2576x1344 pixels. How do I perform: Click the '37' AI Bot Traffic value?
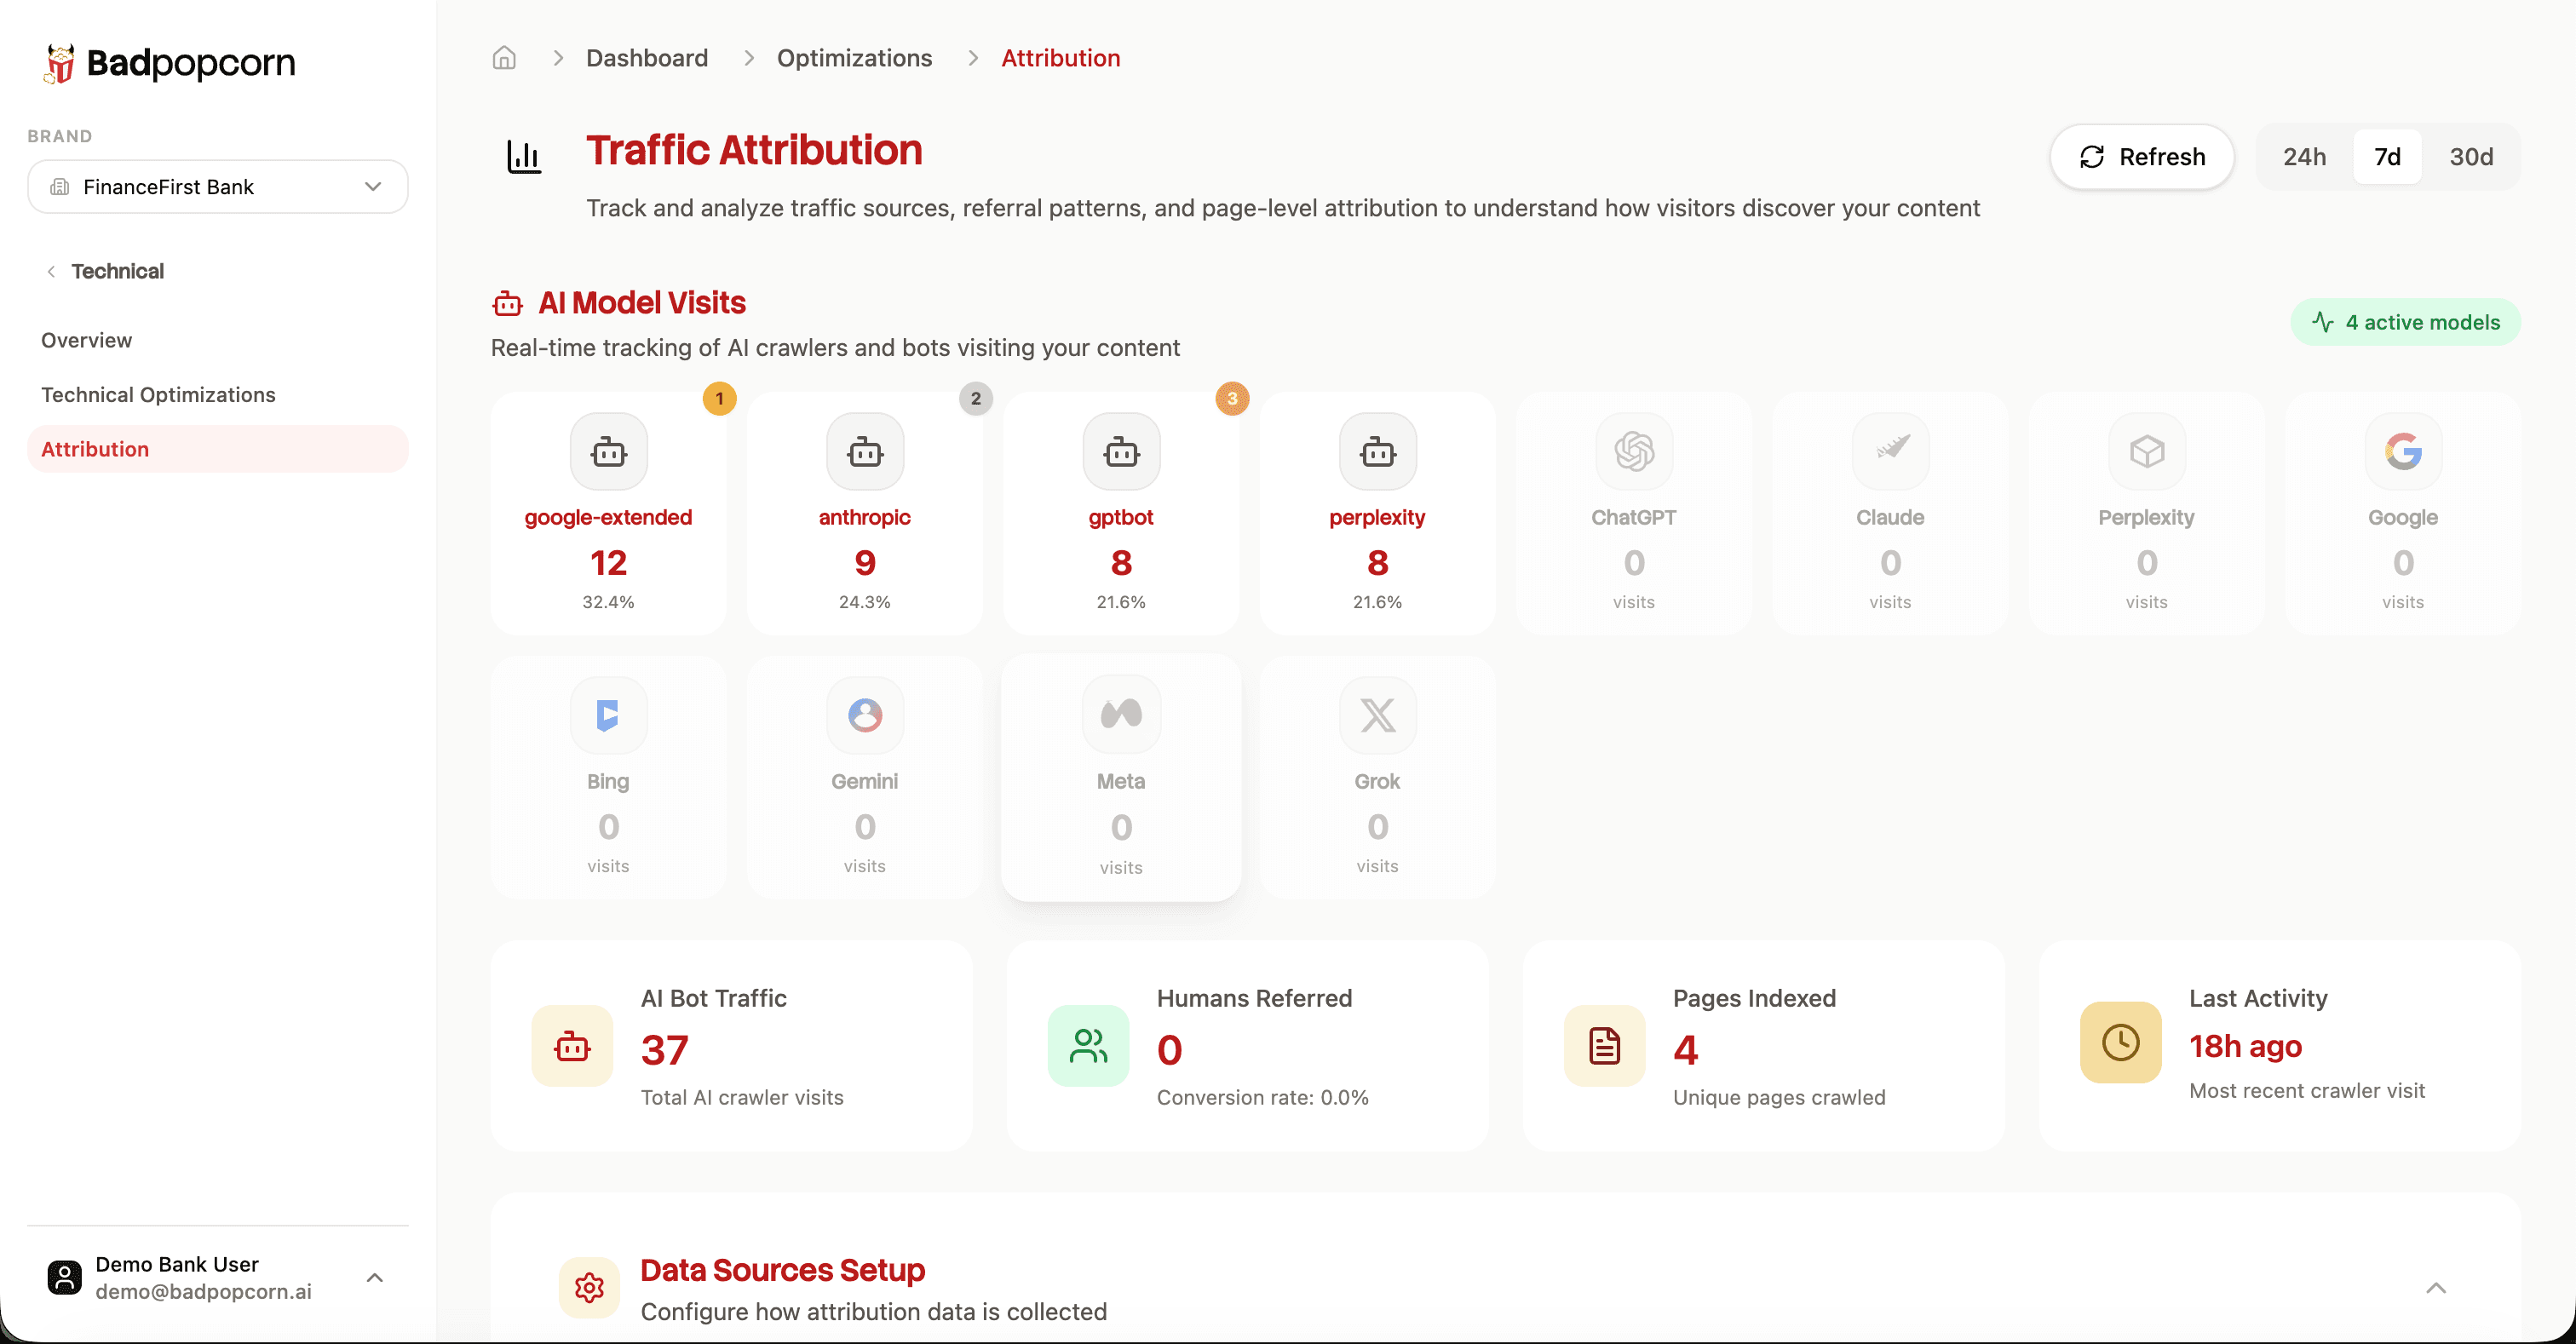click(665, 1050)
